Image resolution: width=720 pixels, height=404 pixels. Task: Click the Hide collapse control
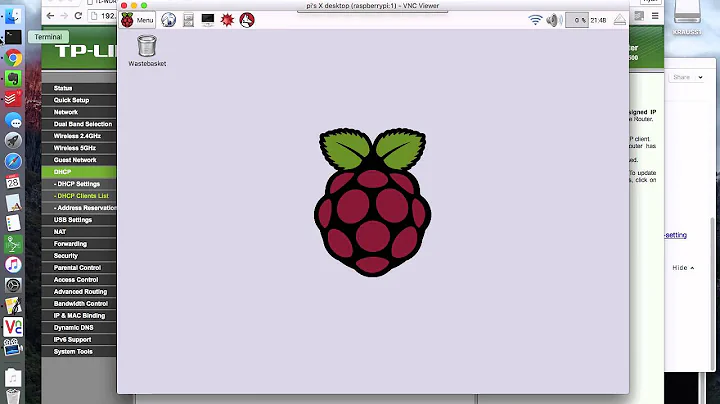[x=683, y=268]
